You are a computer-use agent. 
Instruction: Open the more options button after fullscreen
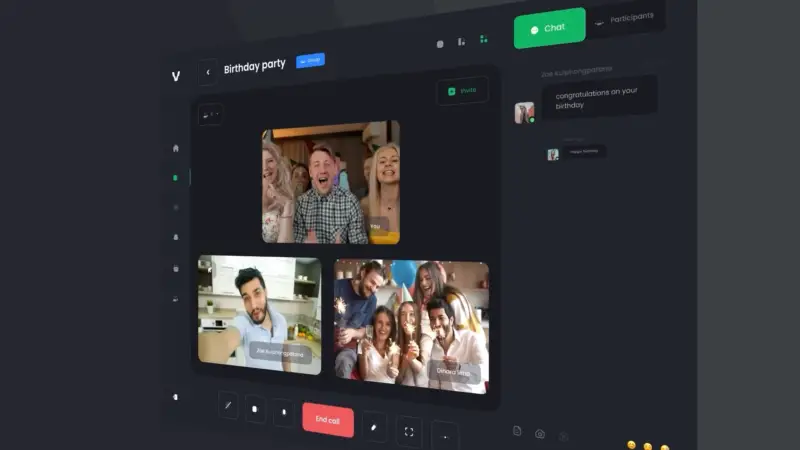tap(445, 437)
